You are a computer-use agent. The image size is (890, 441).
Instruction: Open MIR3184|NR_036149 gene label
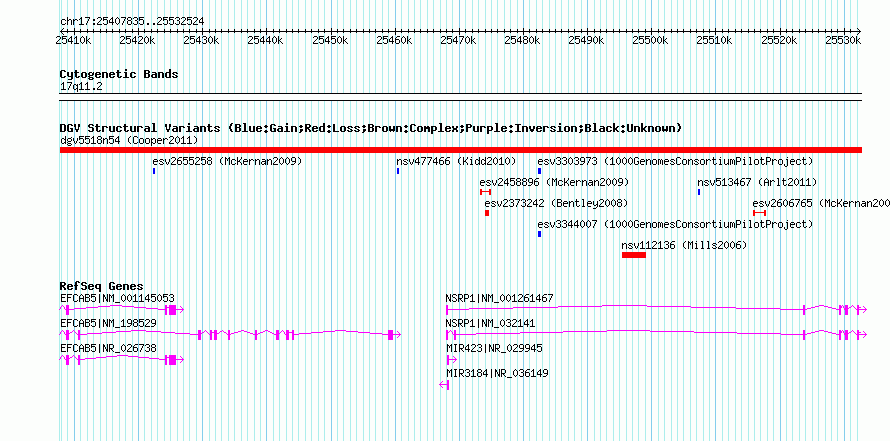point(497,373)
